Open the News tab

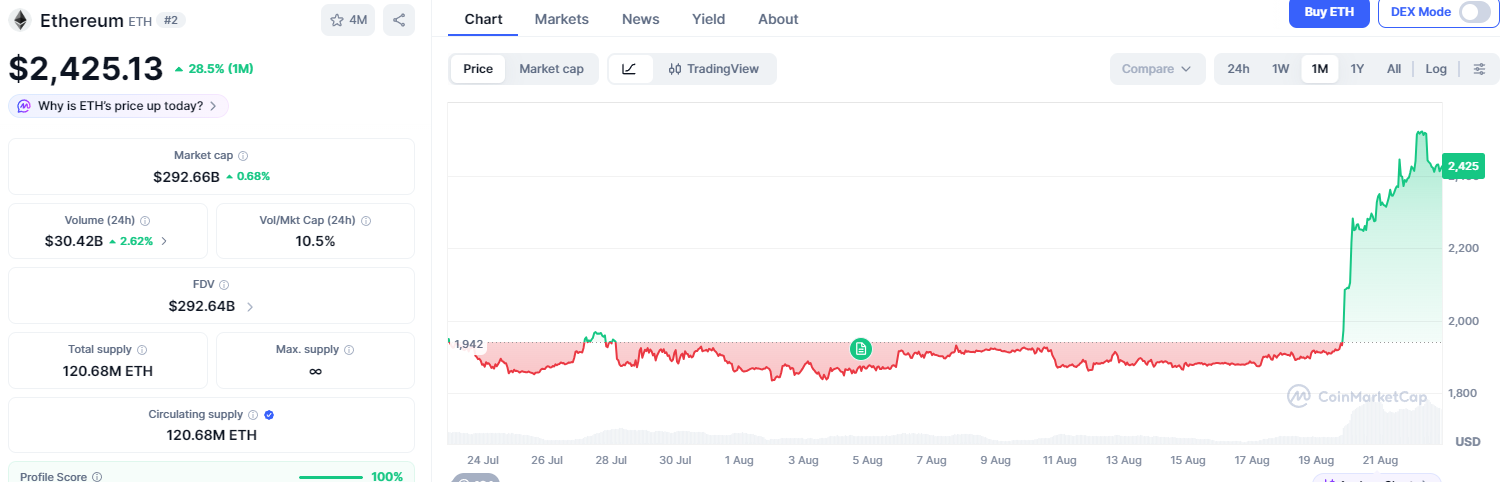click(x=640, y=19)
